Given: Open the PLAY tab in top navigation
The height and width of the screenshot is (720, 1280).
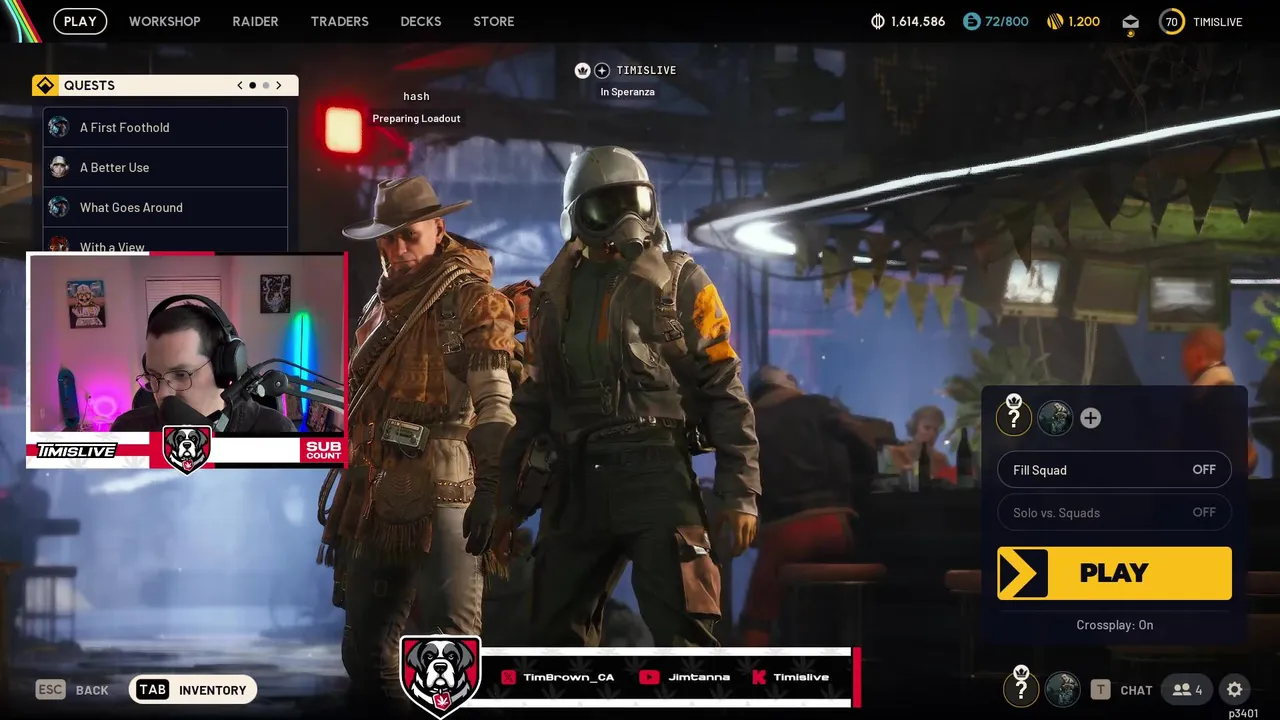Looking at the screenshot, I should click(80, 21).
